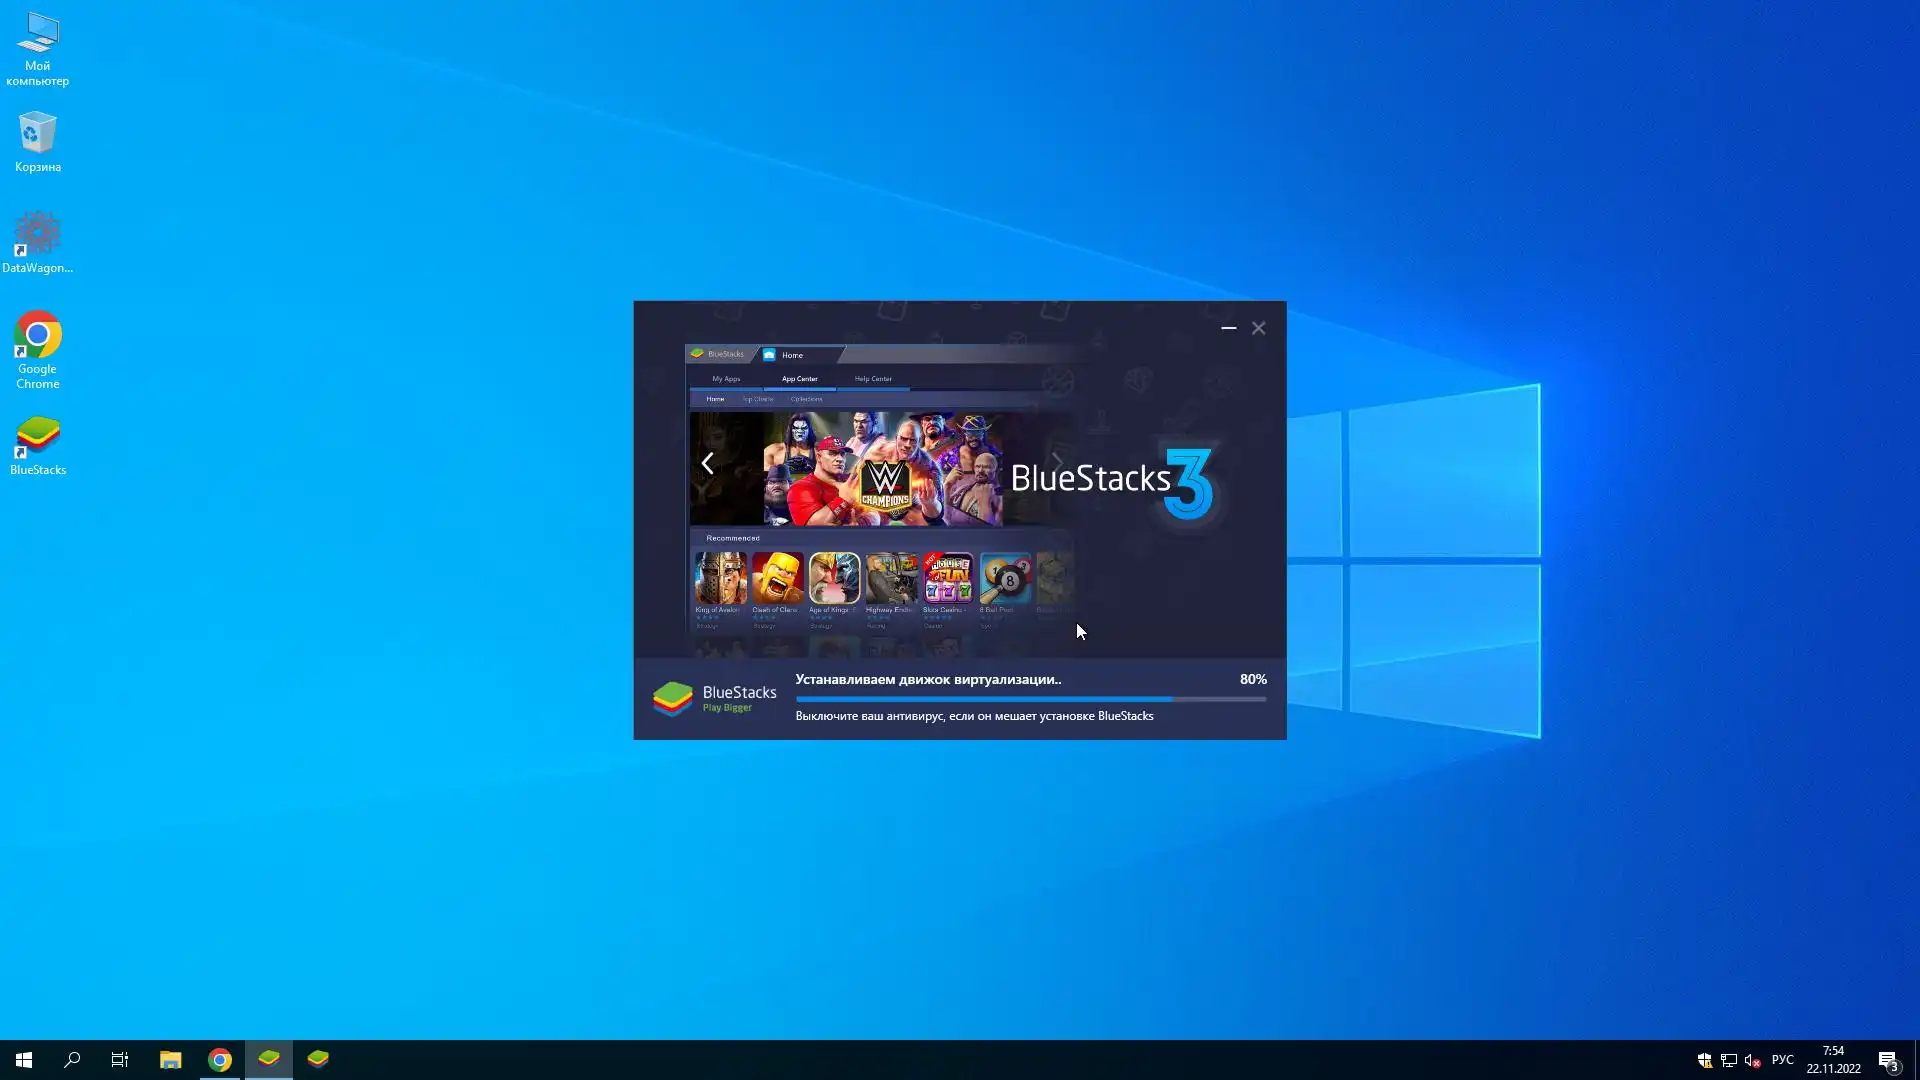The image size is (1920, 1080).
Task: Minimize the BlueStacks installer window
Action: click(x=1228, y=328)
